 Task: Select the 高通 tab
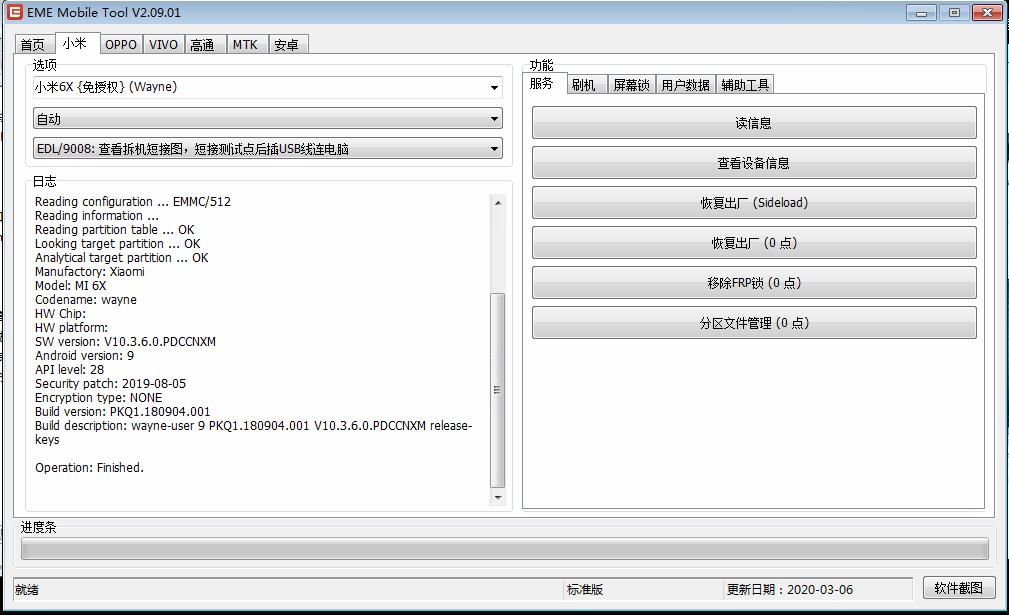tap(203, 44)
